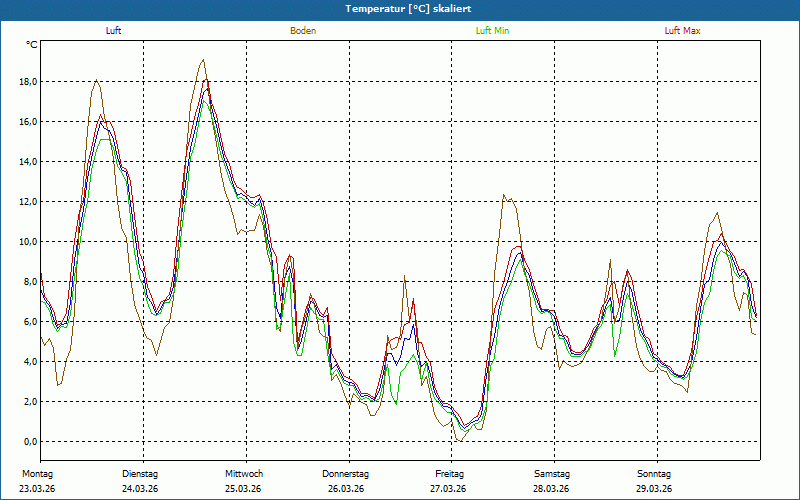Click the date 23.03.26 below Montag

point(38,489)
